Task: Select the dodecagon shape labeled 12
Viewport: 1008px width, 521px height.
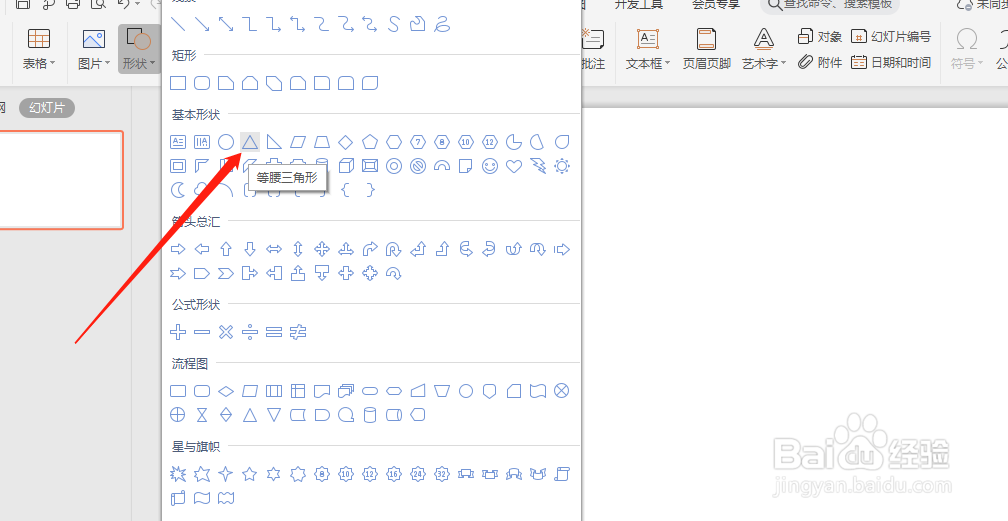Action: [x=490, y=142]
